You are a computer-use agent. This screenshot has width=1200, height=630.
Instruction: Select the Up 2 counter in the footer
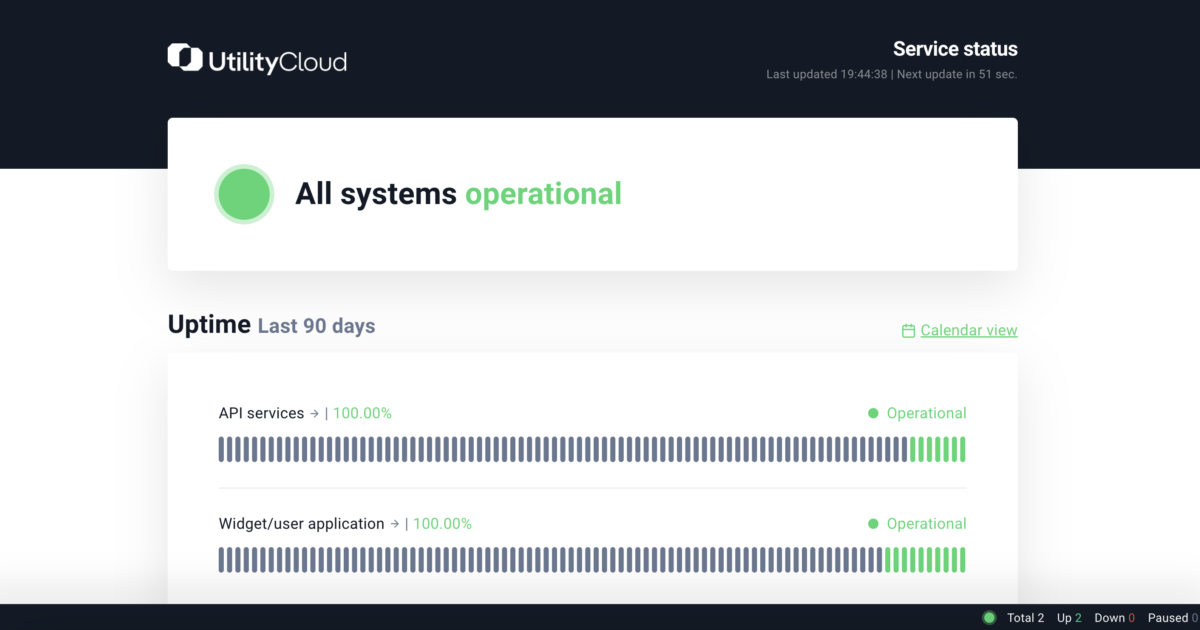(x=1068, y=617)
